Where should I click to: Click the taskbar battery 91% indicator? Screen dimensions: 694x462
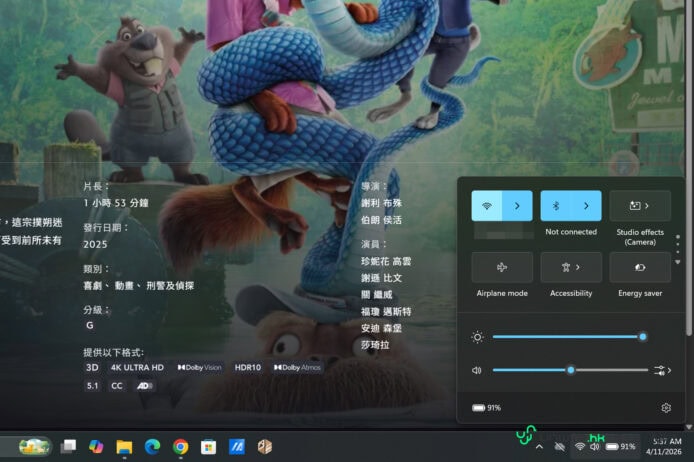[x=620, y=447]
